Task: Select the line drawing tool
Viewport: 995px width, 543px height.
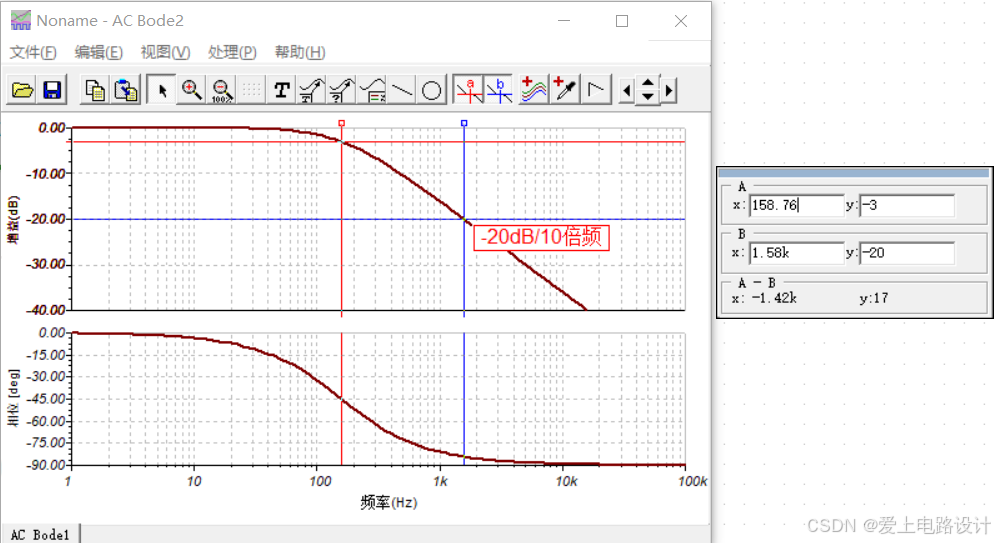Action: click(x=402, y=90)
